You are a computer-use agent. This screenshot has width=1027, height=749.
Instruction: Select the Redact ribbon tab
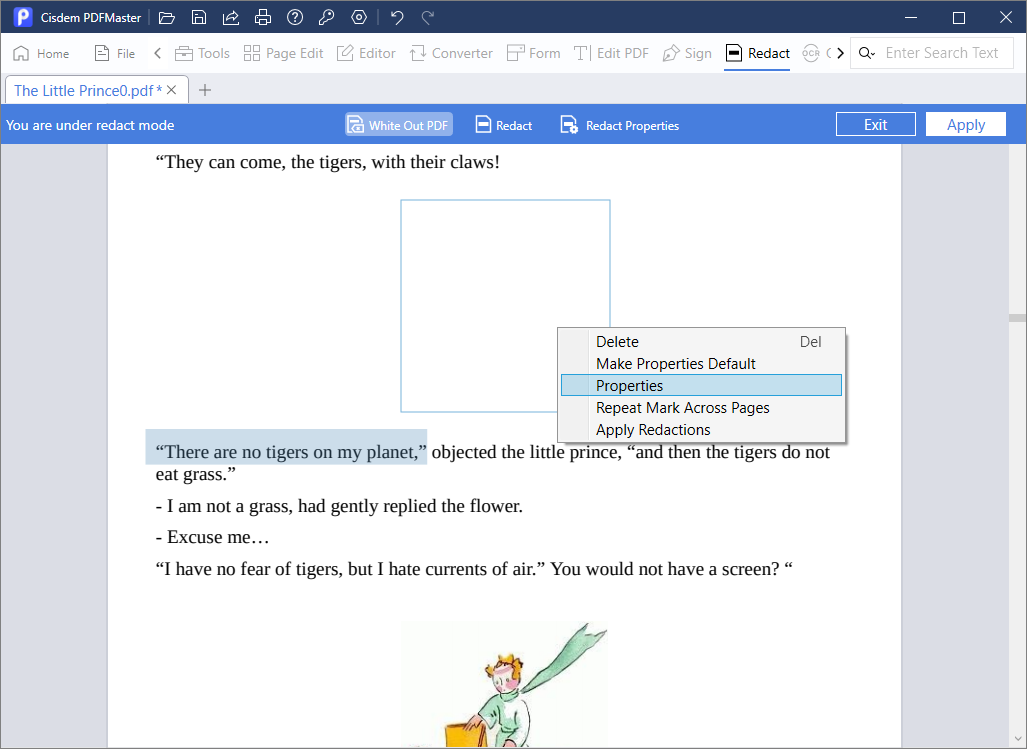point(758,53)
